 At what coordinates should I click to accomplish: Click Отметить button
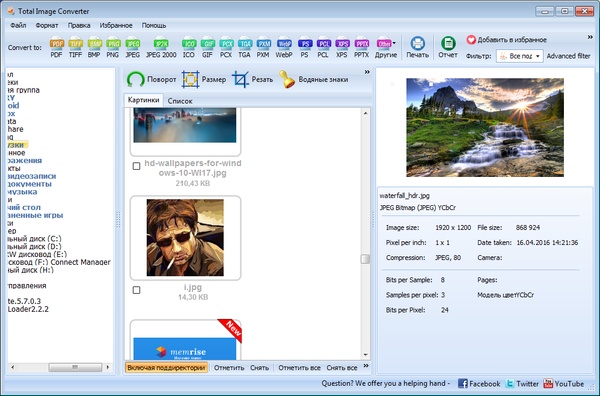coord(229,368)
